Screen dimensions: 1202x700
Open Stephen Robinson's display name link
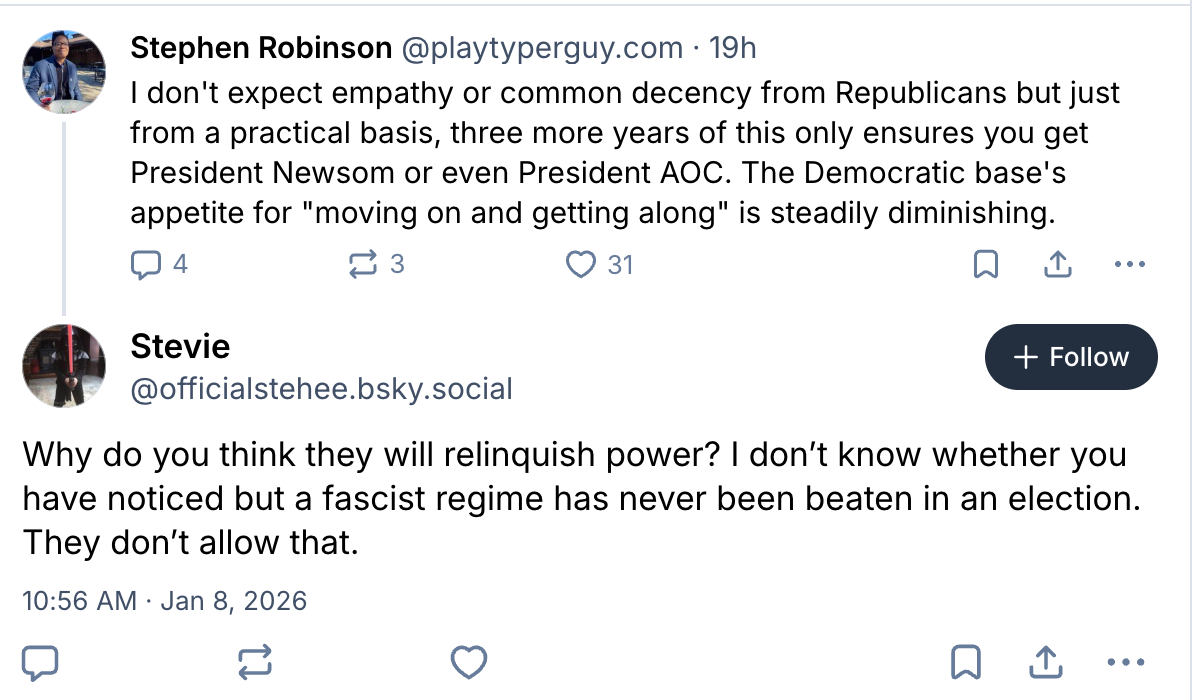tap(260, 47)
